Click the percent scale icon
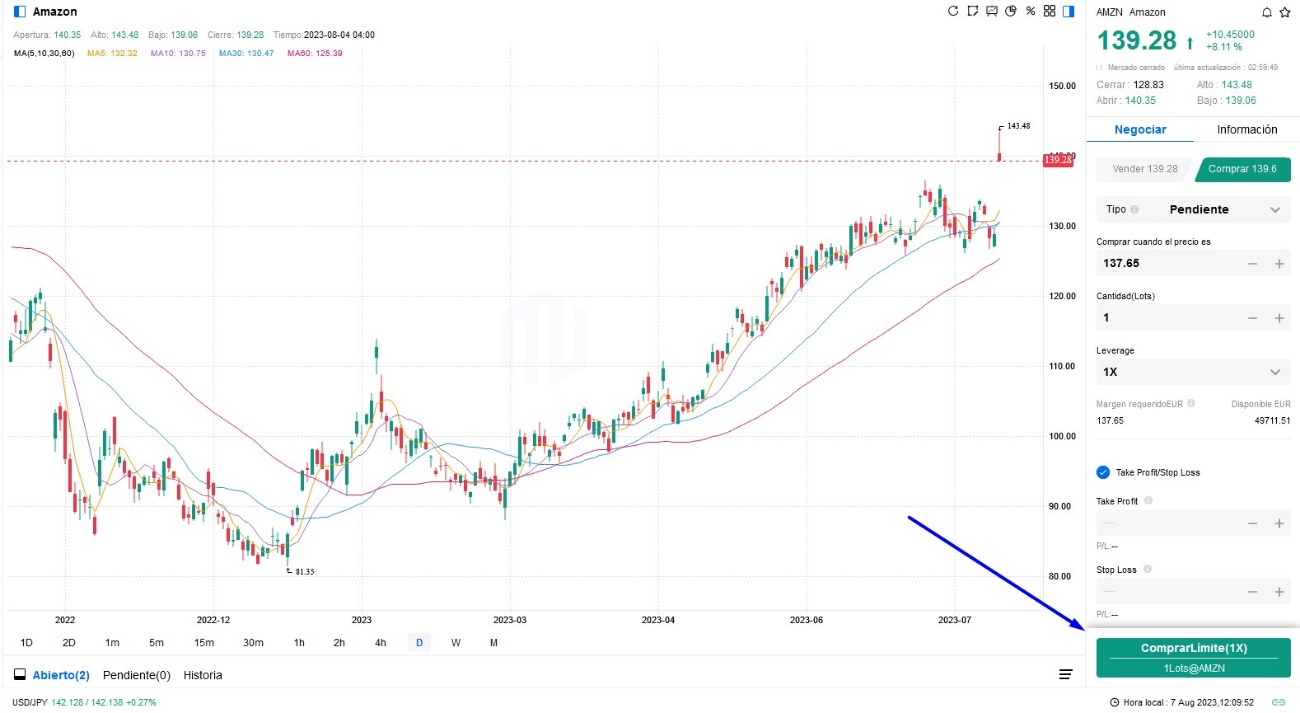The width and height of the screenshot is (1300, 713). coord(1030,11)
